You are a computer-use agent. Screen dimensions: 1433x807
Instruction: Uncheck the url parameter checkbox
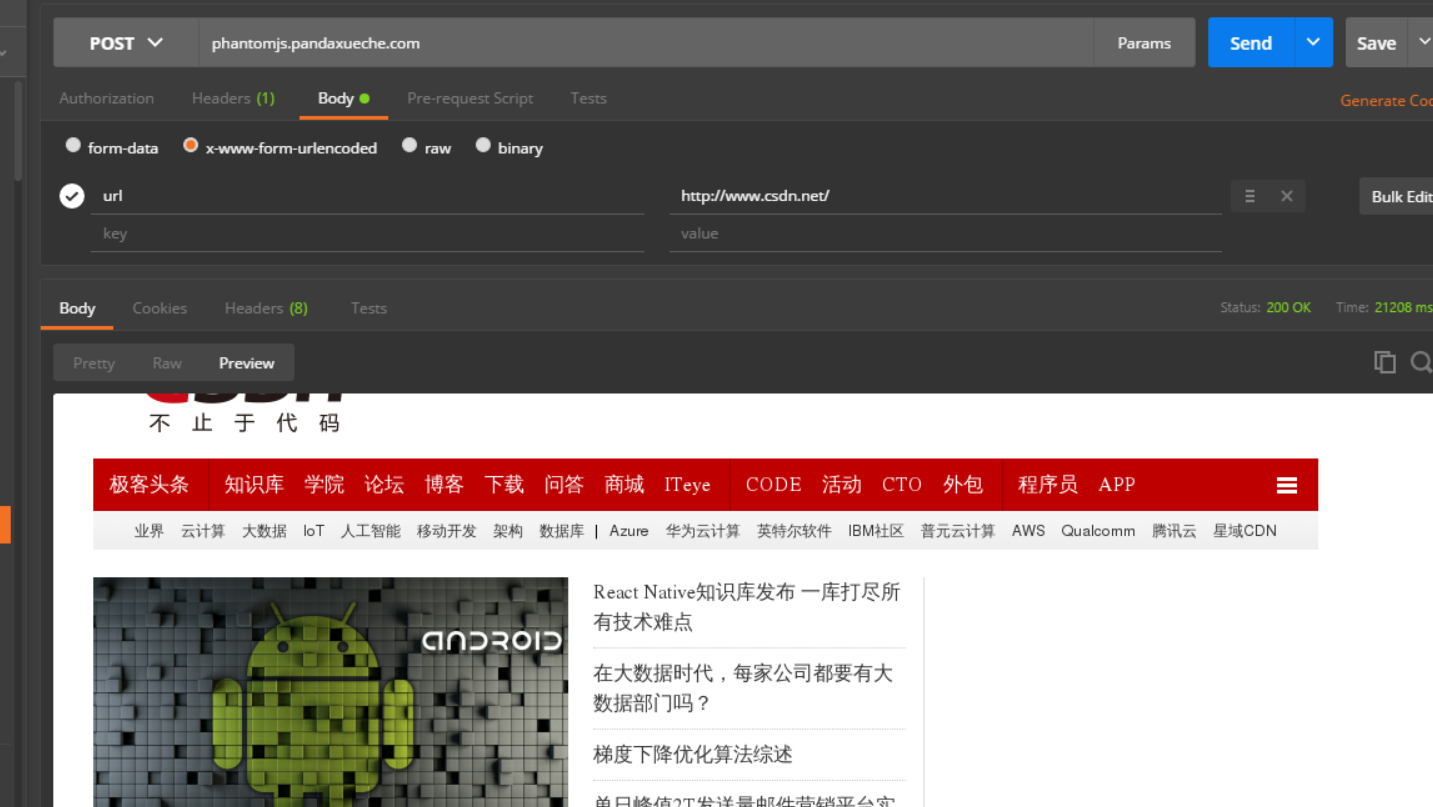[71, 195]
